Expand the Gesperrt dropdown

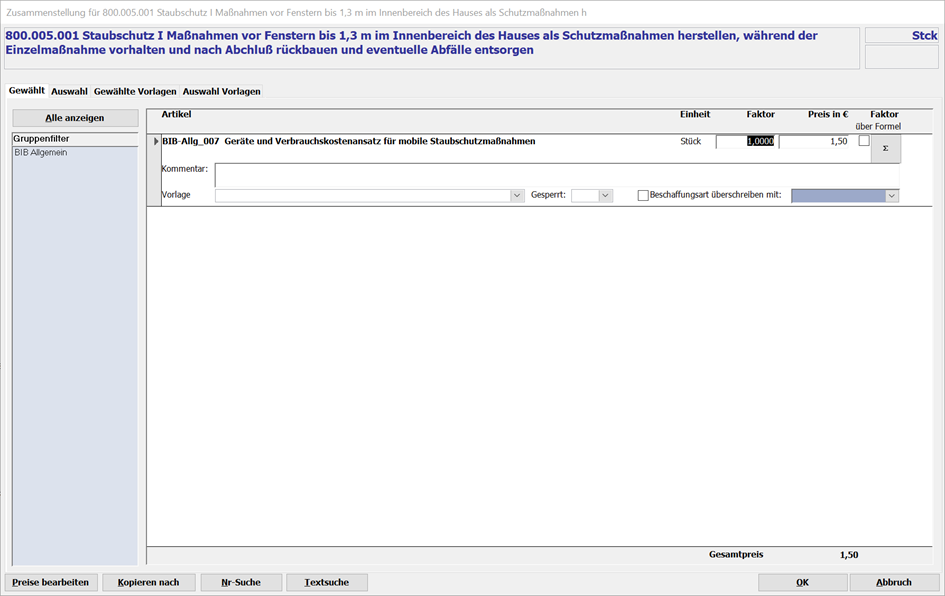click(605, 196)
